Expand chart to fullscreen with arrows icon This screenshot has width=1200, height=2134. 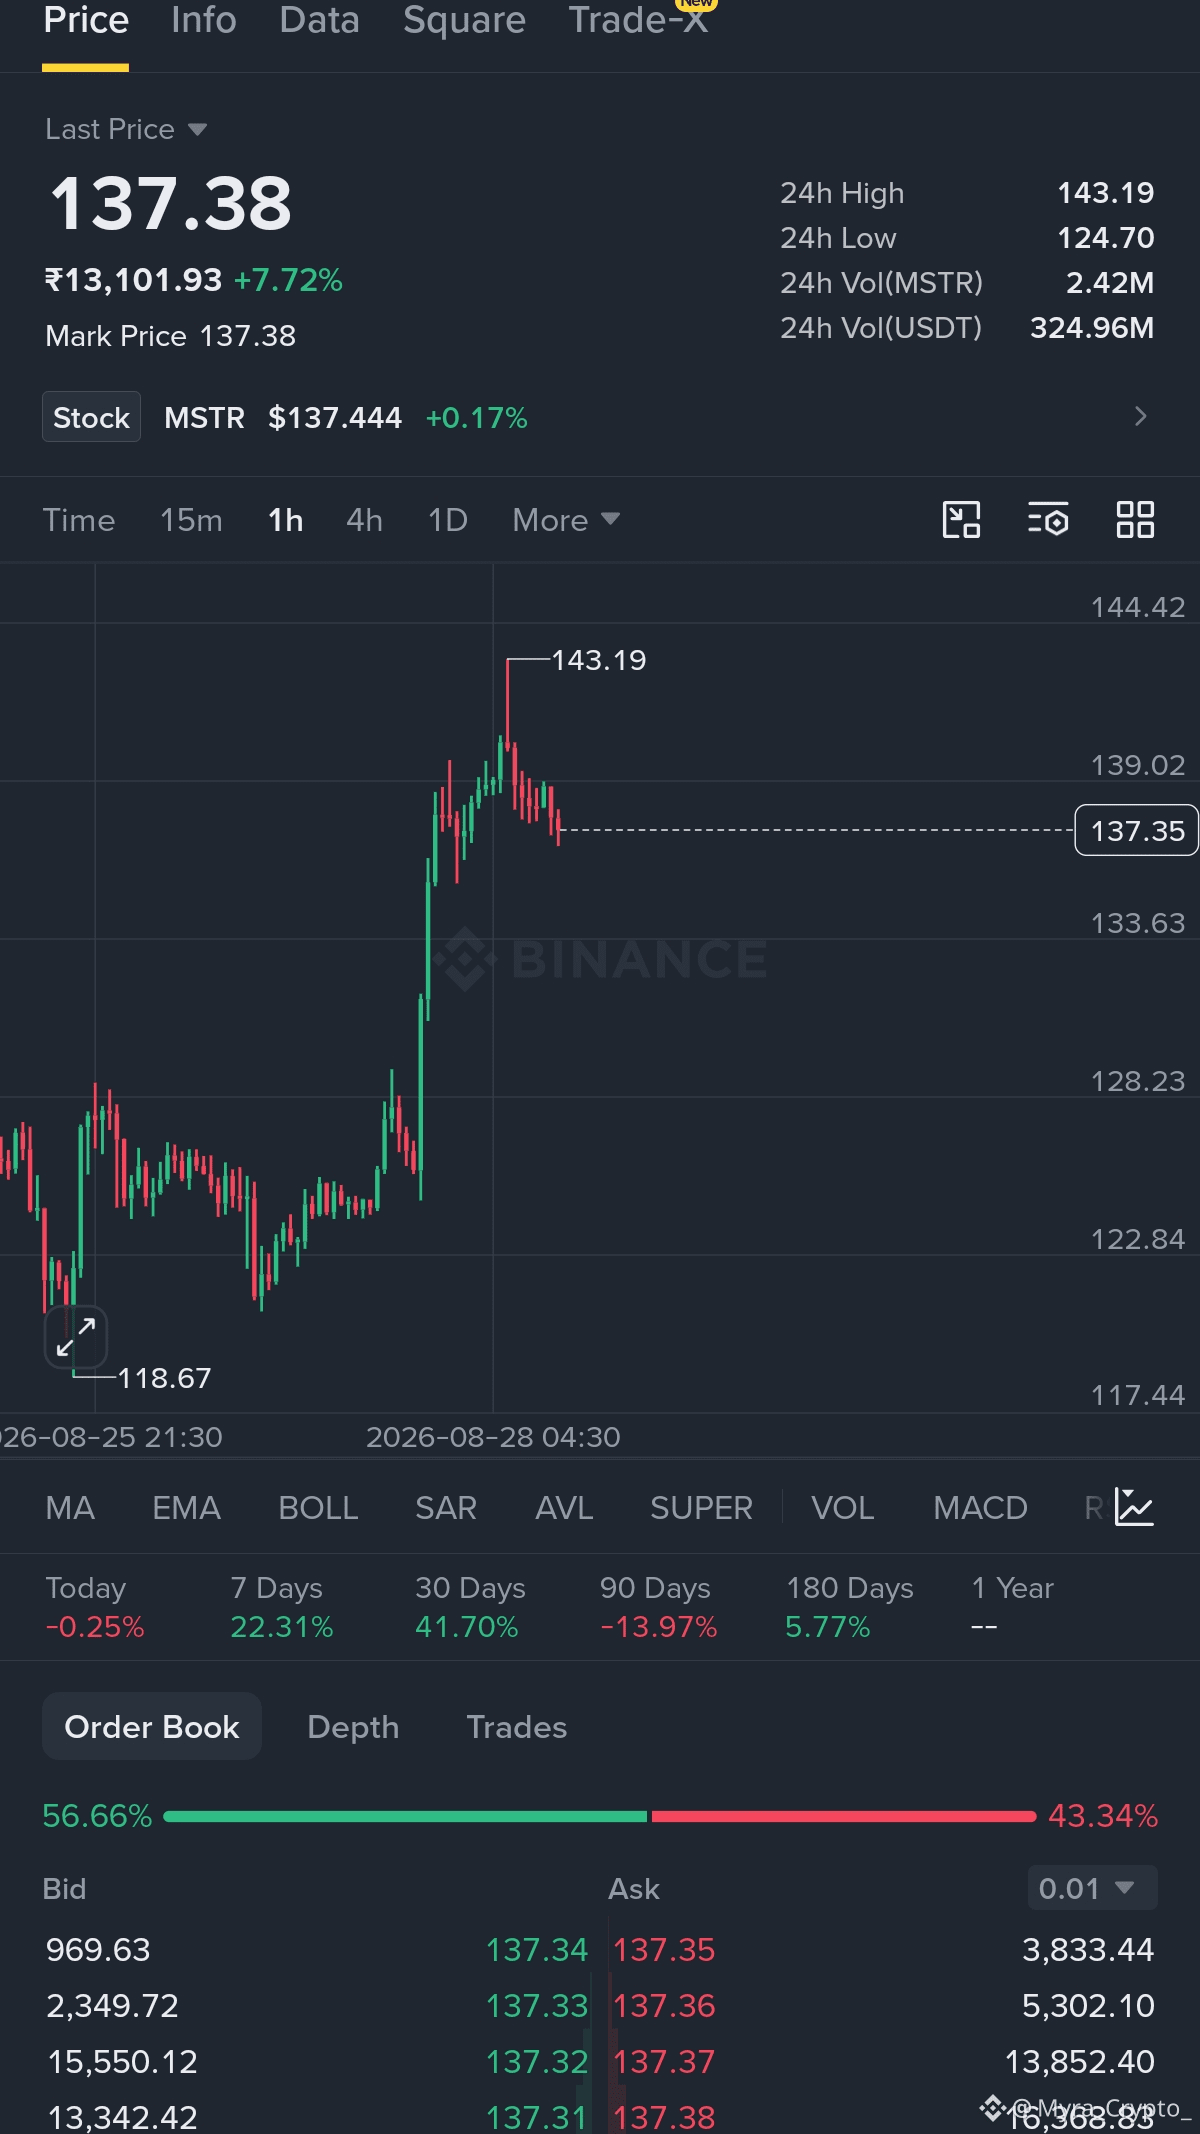(76, 1337)
